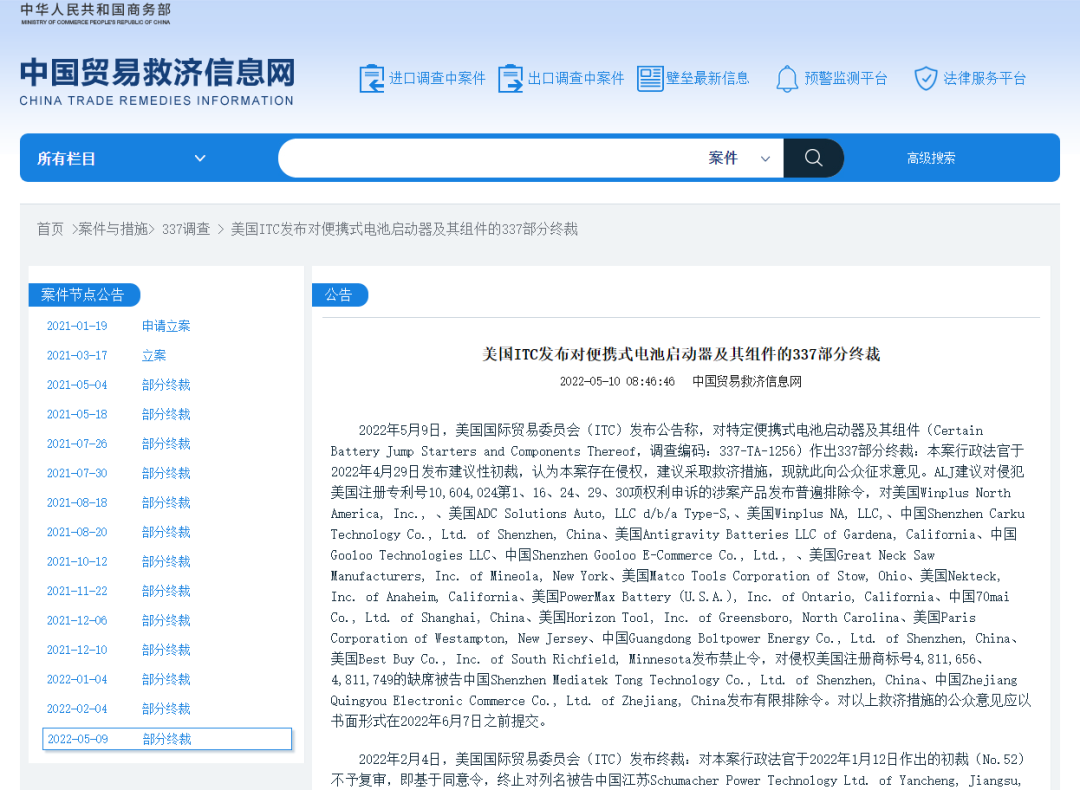The image size is (1080, 790).
Task: Open 壁垒最新信息 link
Action: 707,78
